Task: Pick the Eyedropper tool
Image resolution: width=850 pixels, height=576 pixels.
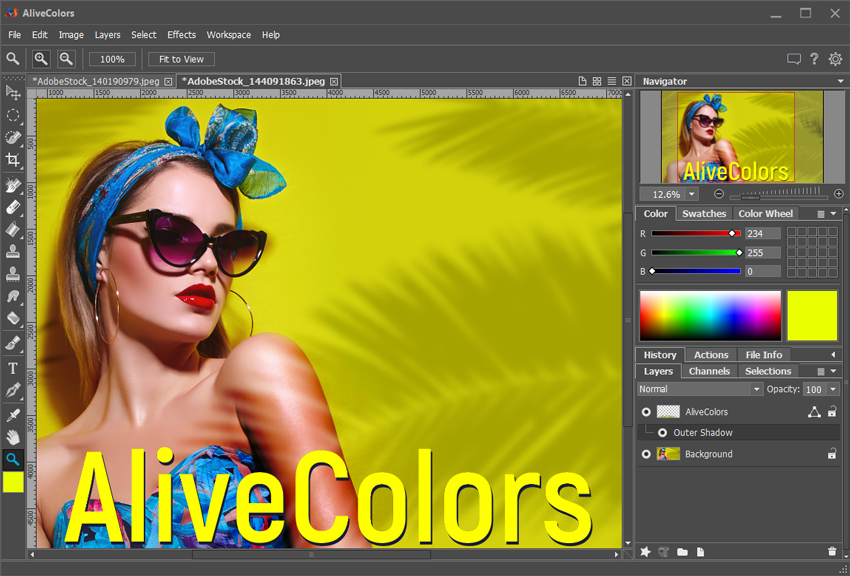Action: pyautogui.click(x=13, y=414)
